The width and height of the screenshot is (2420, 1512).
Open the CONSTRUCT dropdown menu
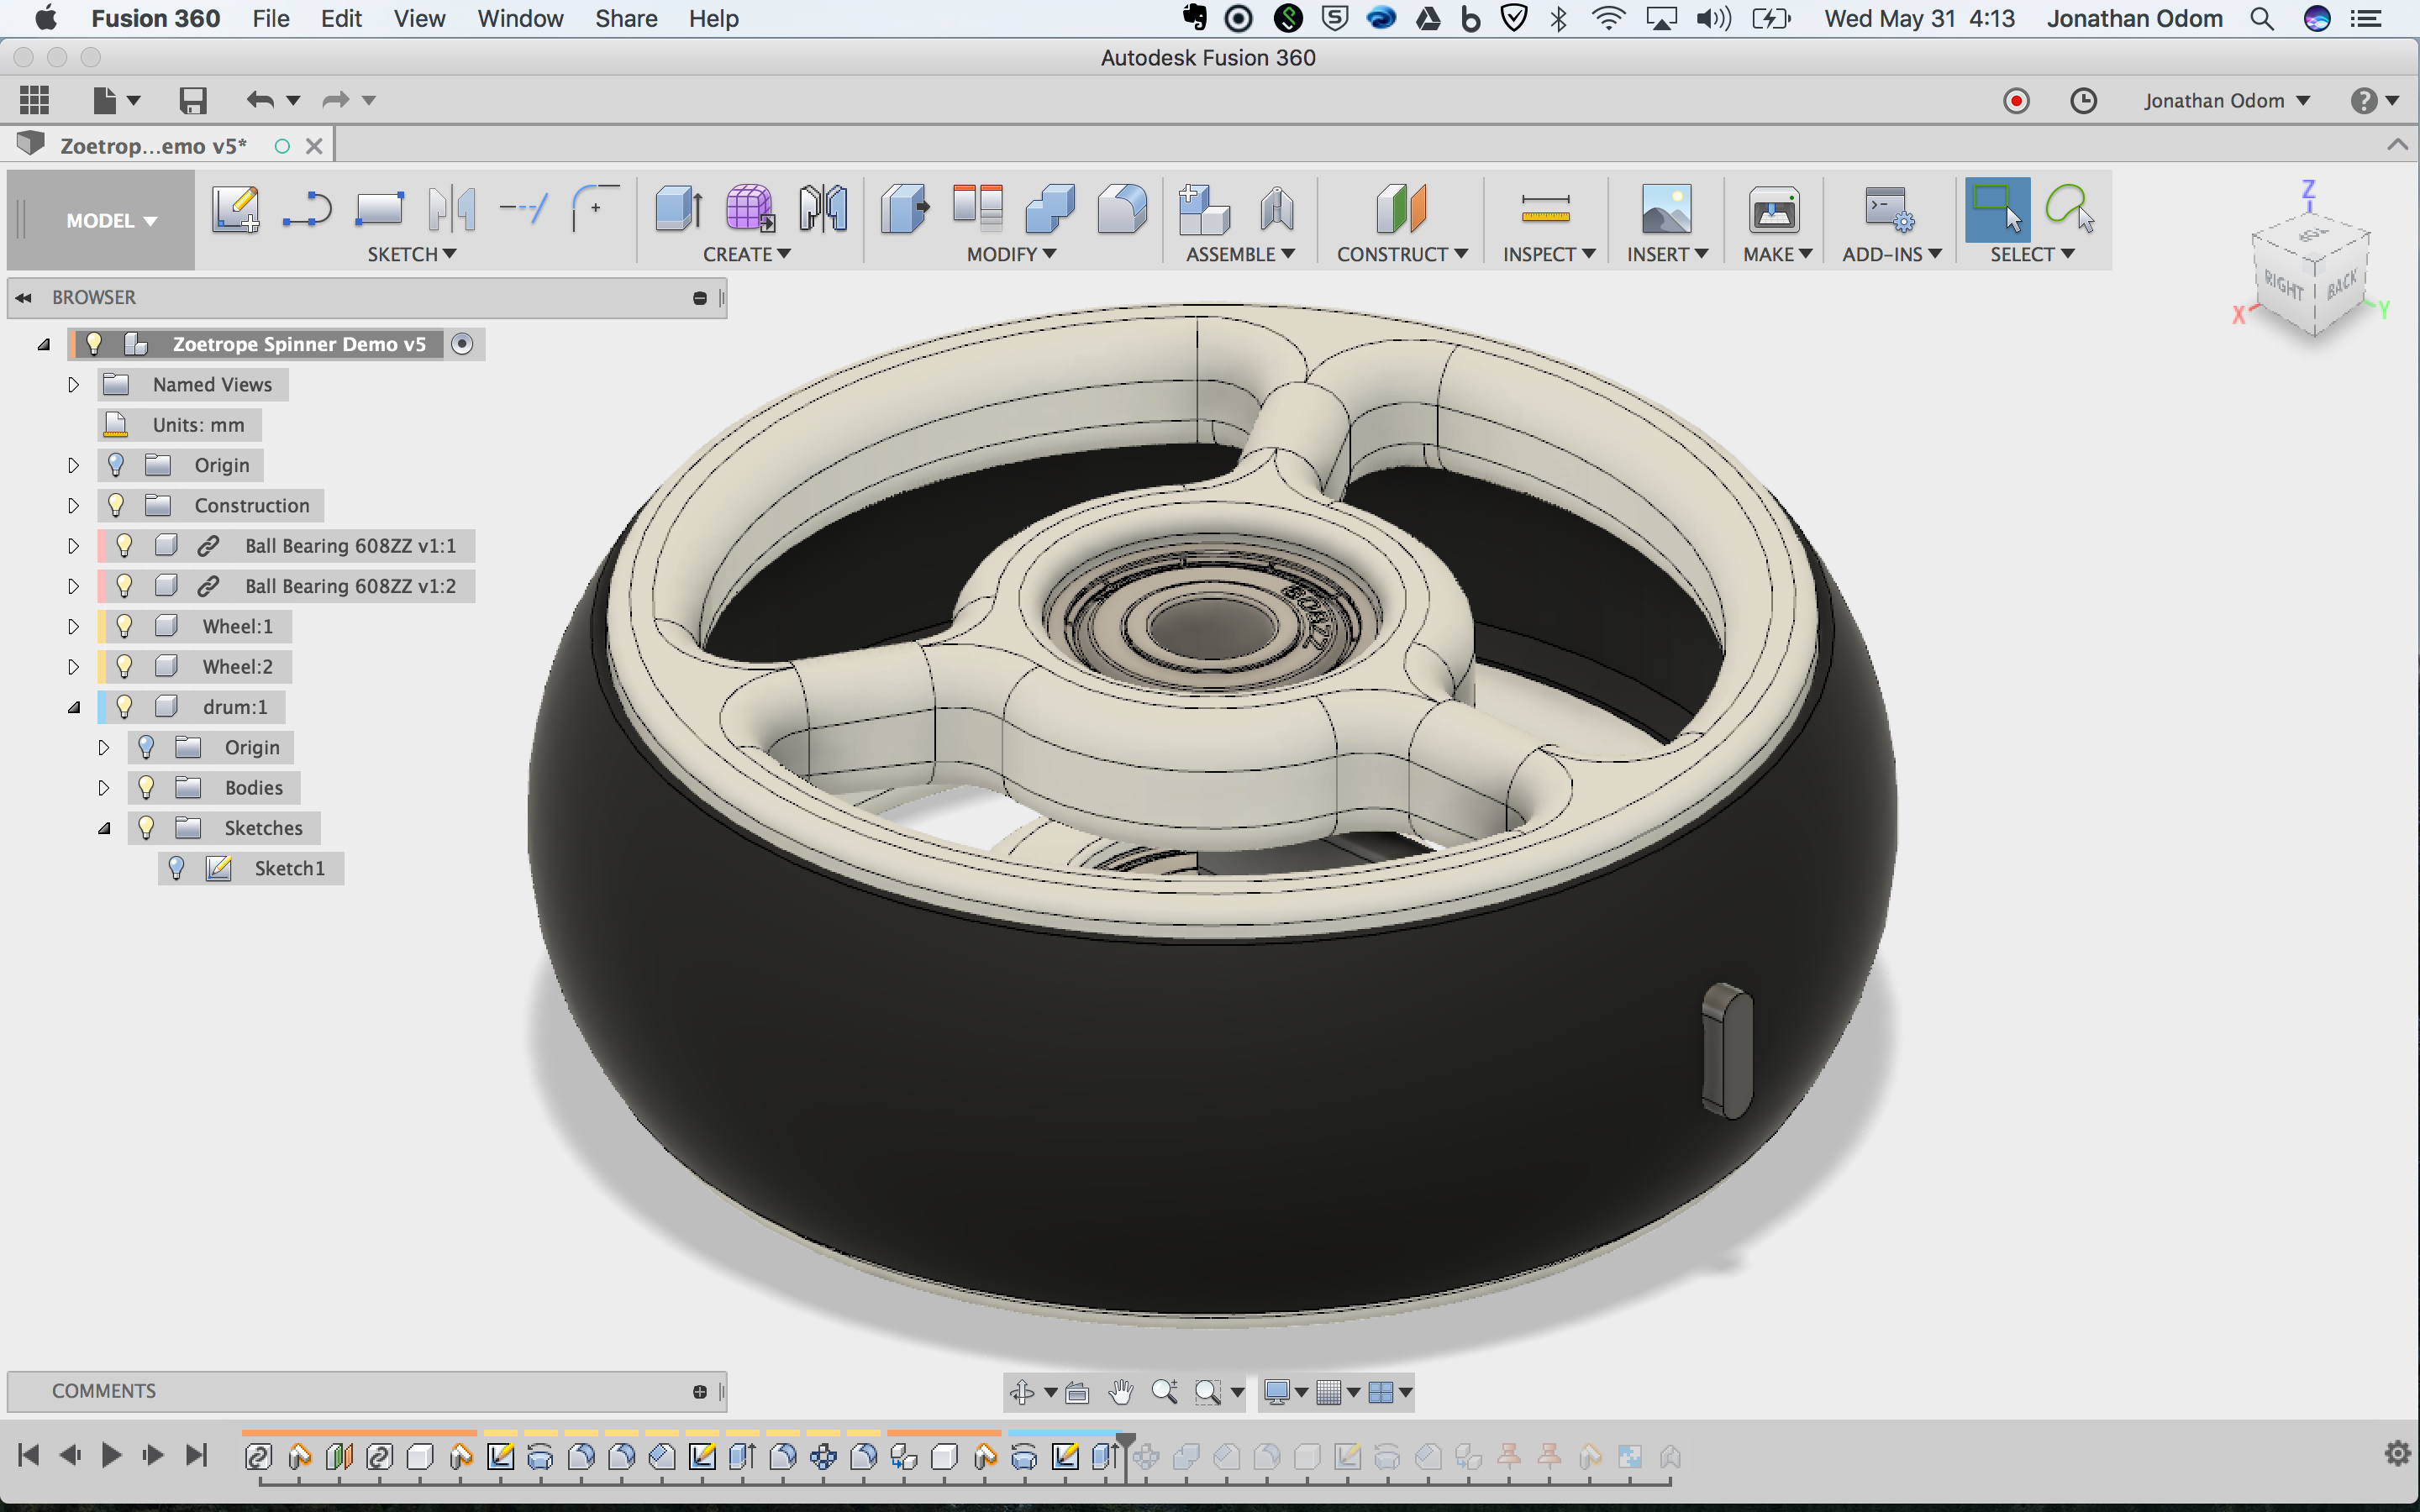click(x=1401, y=254)
